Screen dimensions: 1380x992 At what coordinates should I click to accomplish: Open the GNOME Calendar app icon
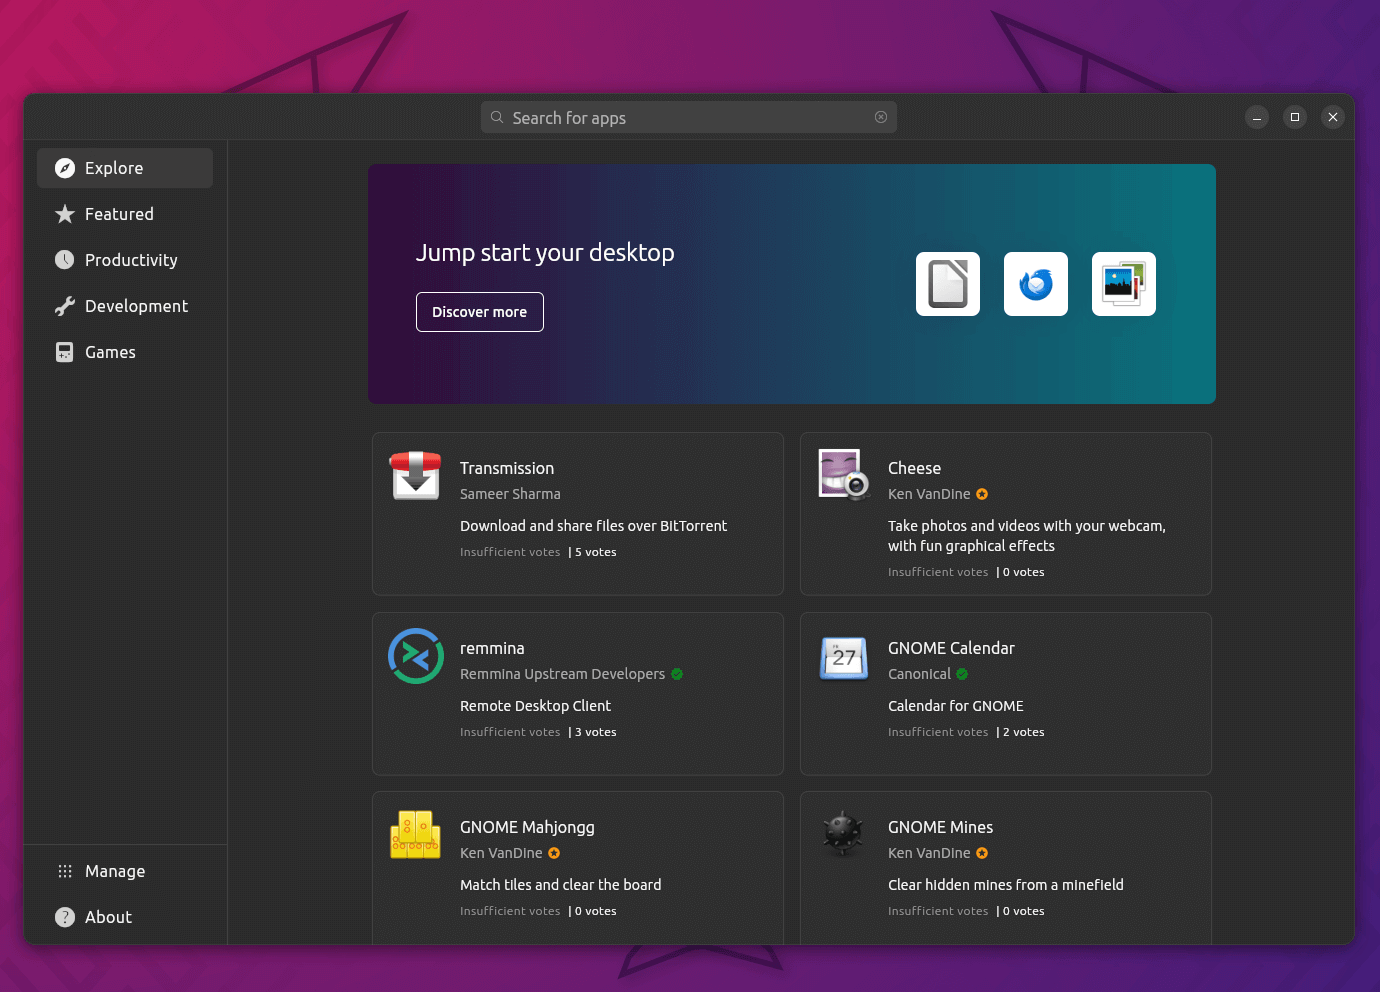[x=843, y=657]
